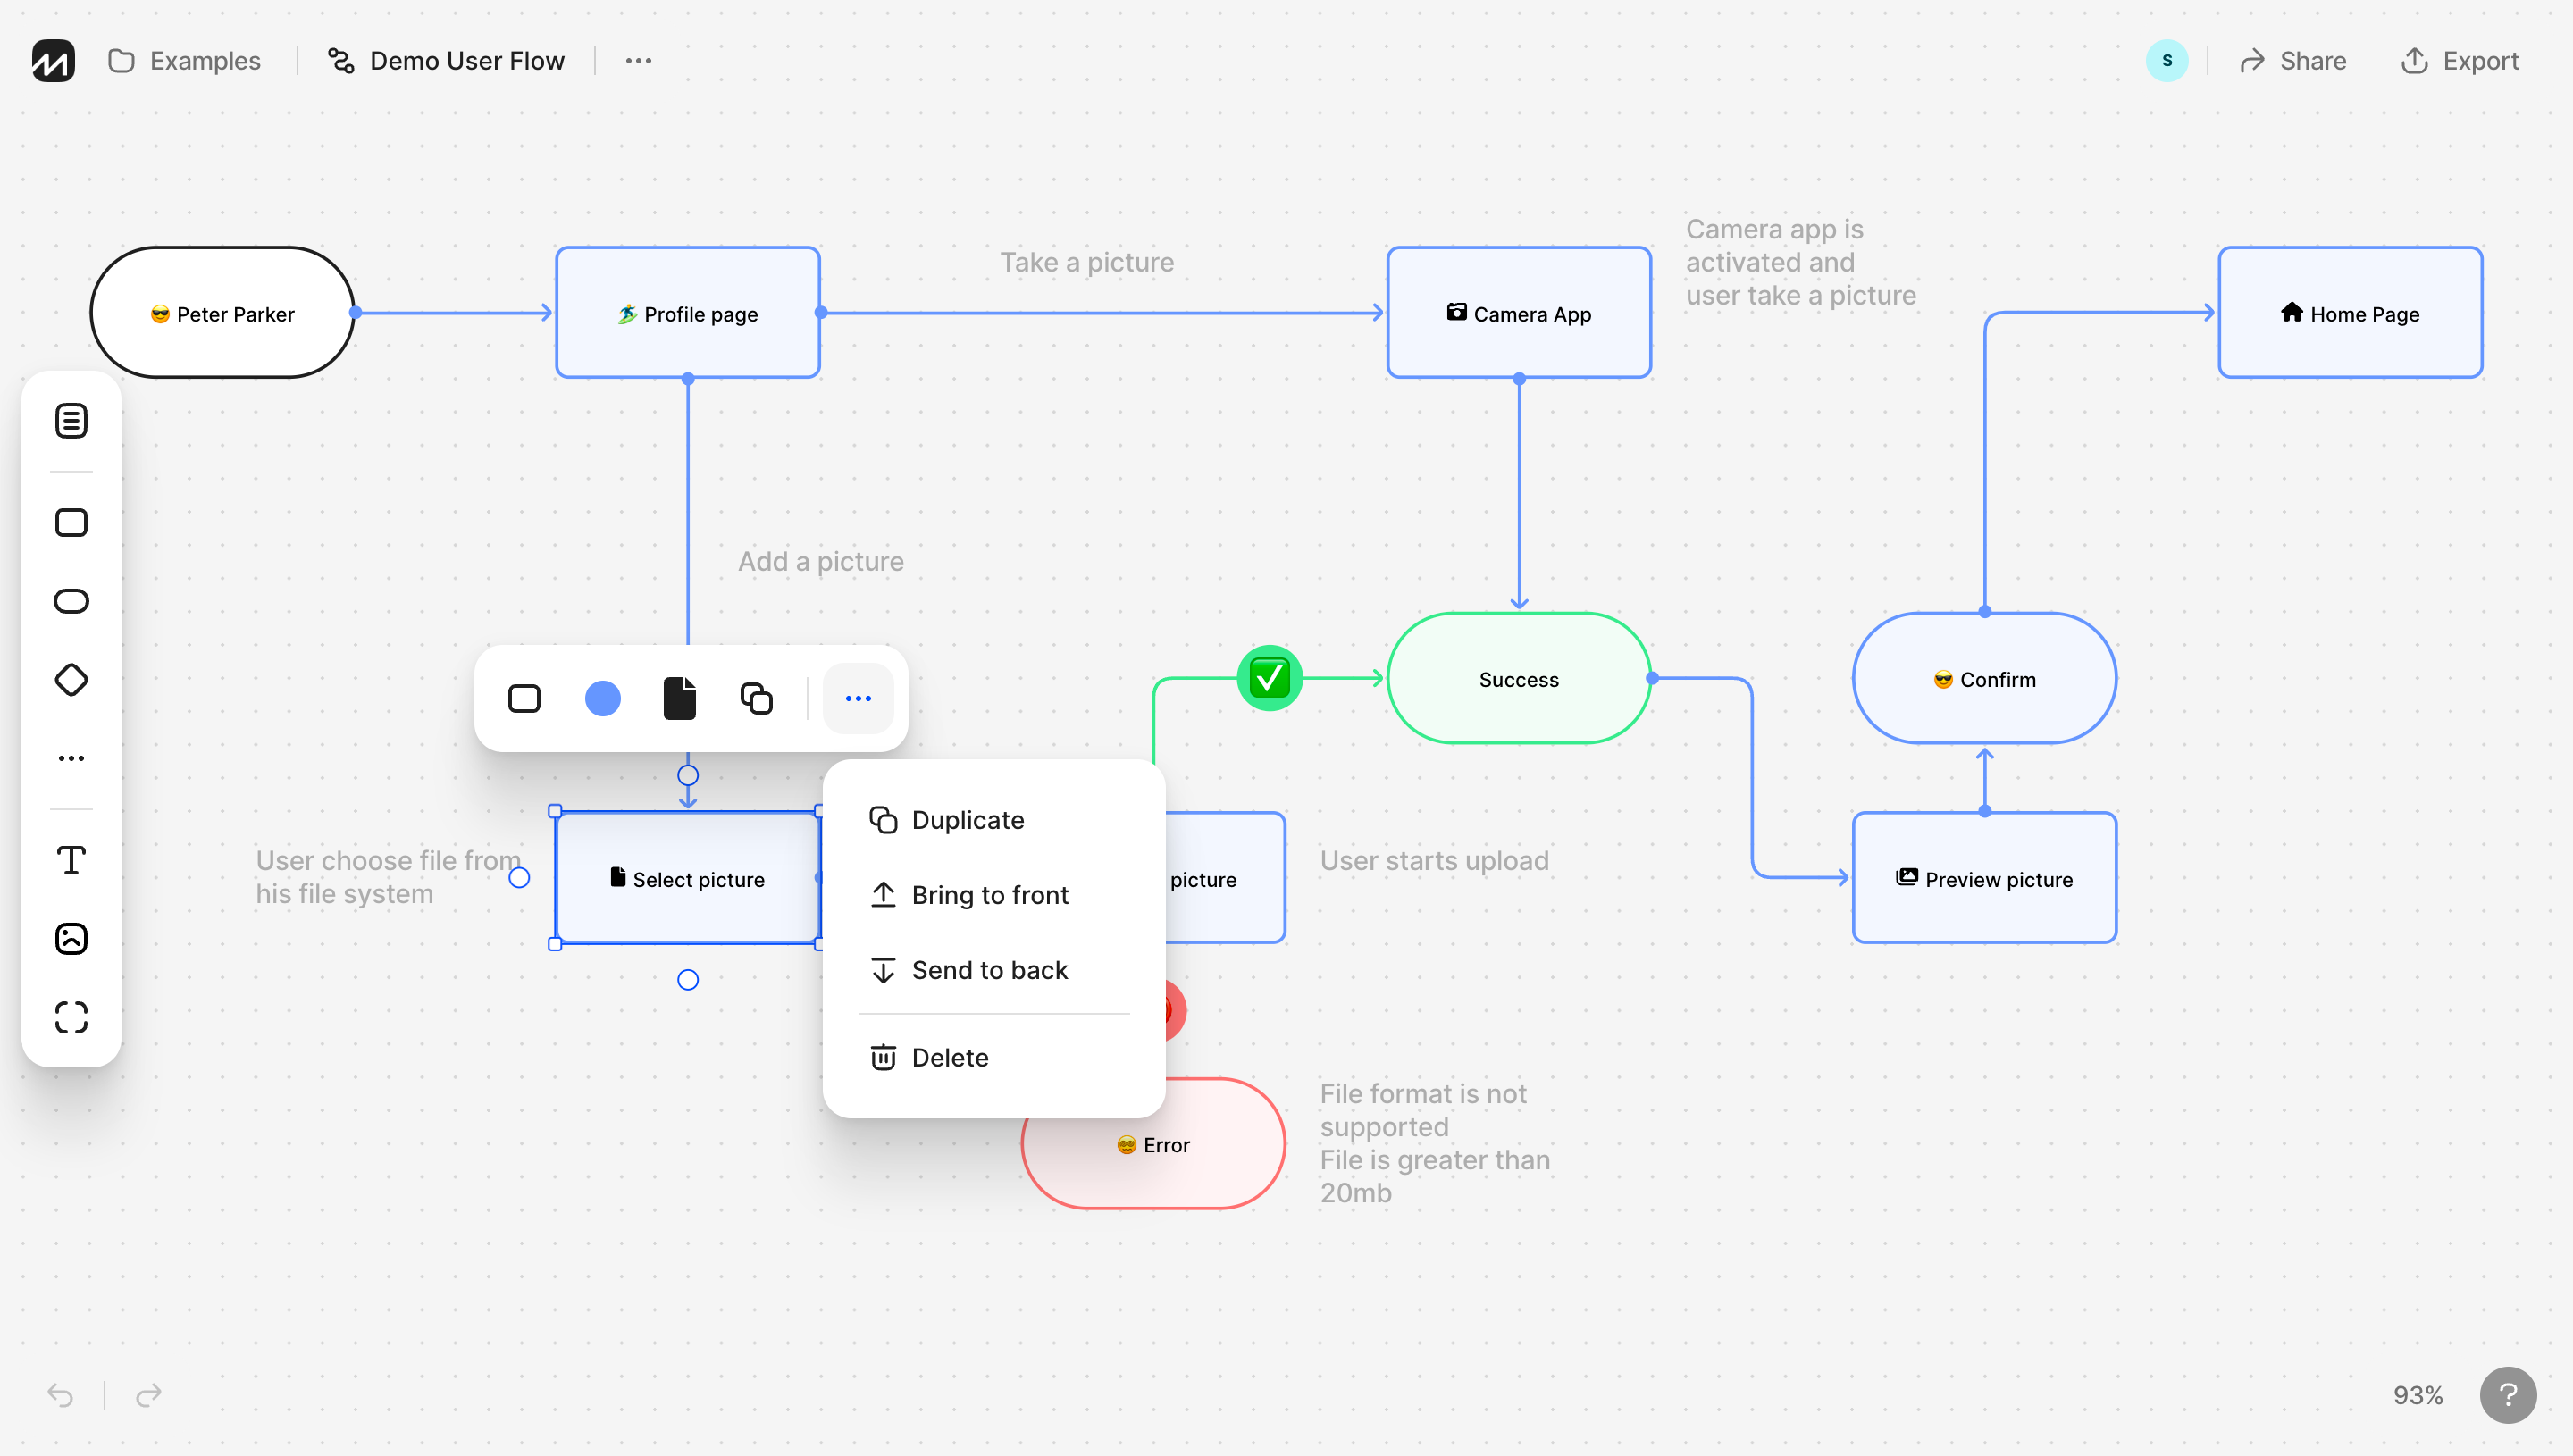This screenshot has width=2573, height=1456.
Task: Select the rounded pill shape tool
Action: pyautogui.click(x=71, y=601)
